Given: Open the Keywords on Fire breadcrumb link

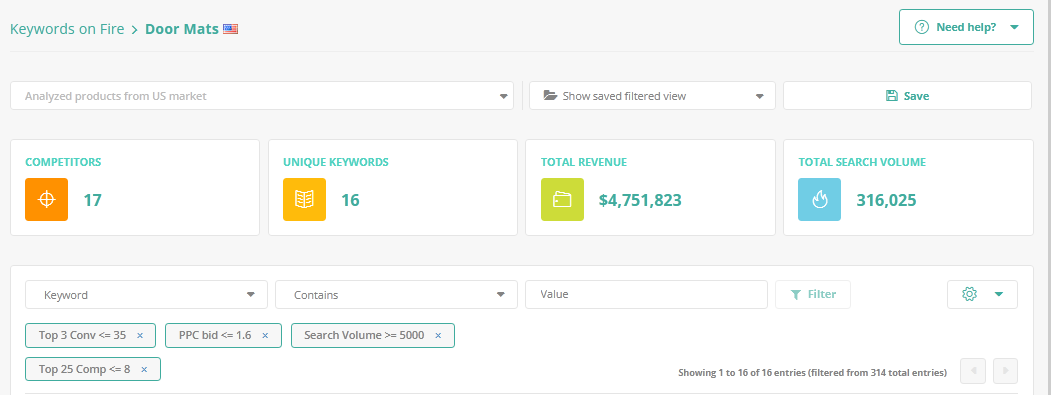Looking at the screenshot, I should point(67,29).
